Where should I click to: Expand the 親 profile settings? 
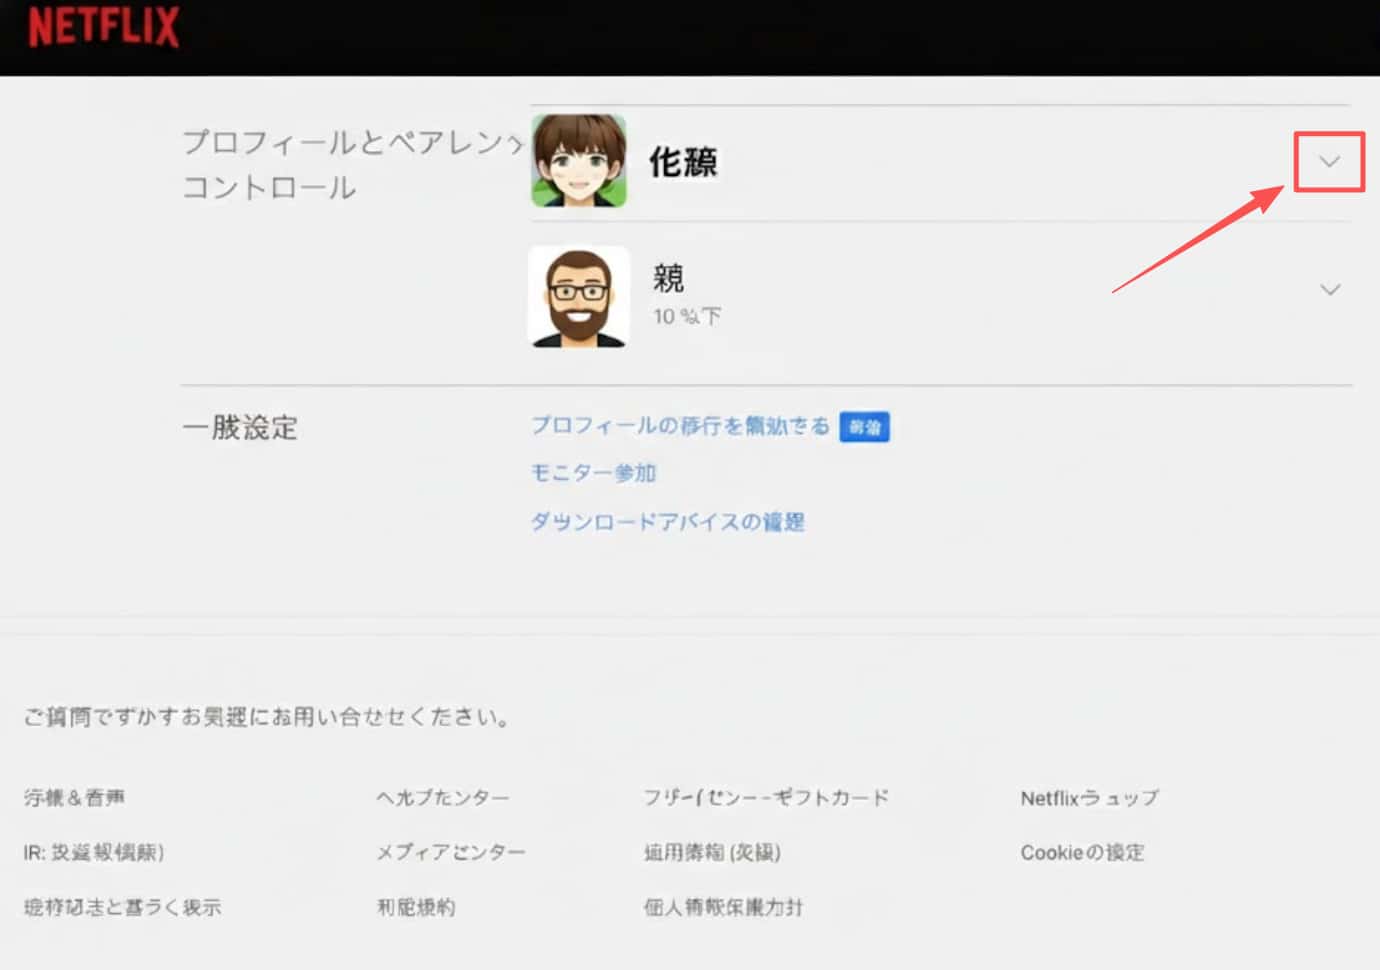coord(1330,290)
